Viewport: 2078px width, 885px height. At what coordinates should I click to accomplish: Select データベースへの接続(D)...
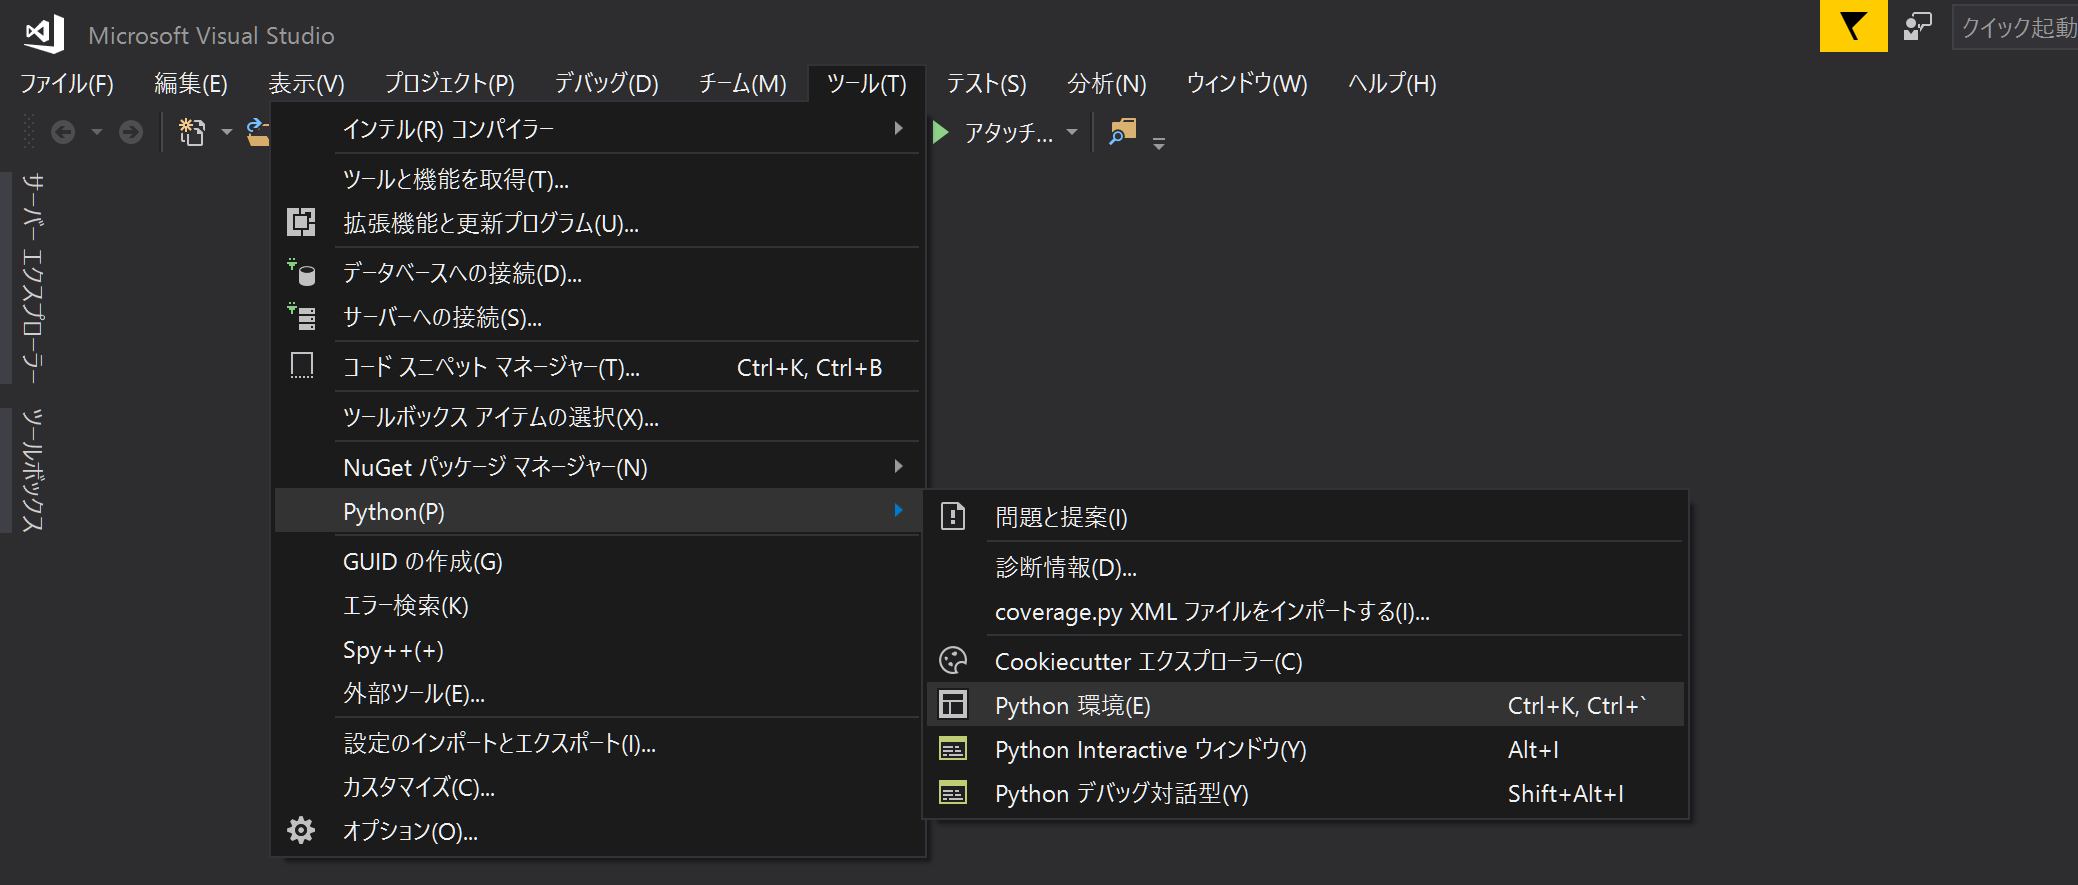click(597, 273)
